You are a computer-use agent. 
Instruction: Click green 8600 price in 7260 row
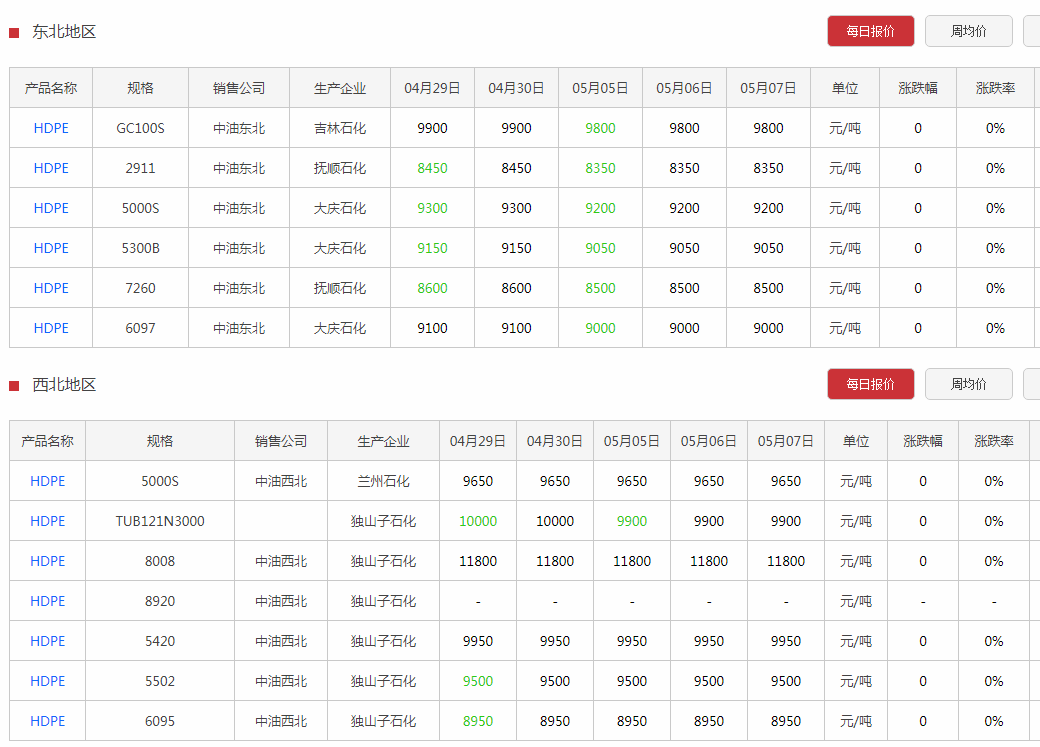pyautogui.click(x=432, y=288)
